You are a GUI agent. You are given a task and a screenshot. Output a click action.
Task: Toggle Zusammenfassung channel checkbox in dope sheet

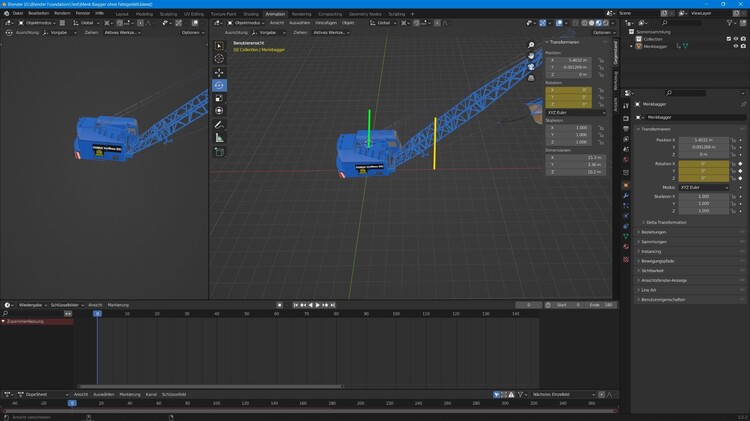pos(4,322)
